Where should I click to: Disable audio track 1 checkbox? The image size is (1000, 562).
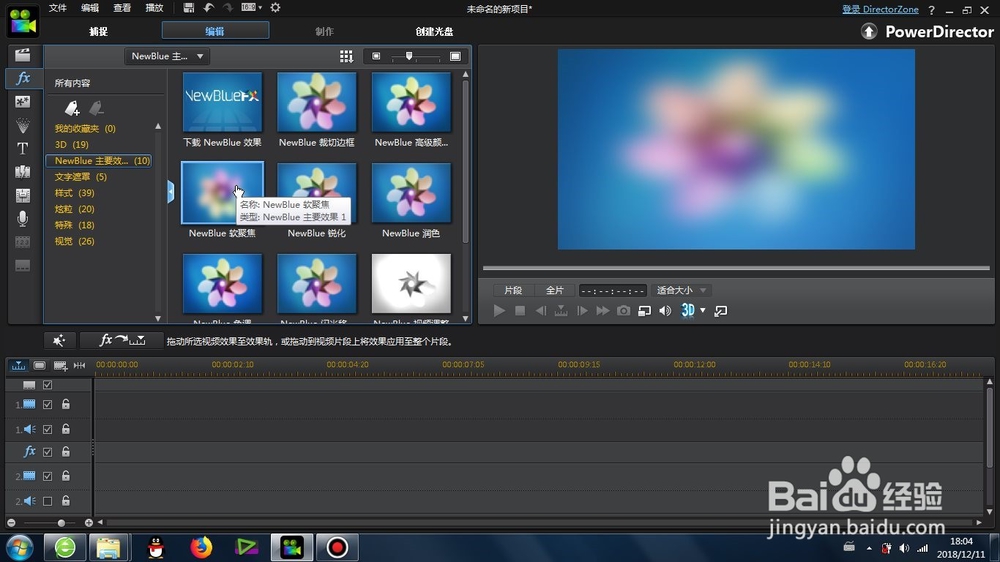coord(47,429)
